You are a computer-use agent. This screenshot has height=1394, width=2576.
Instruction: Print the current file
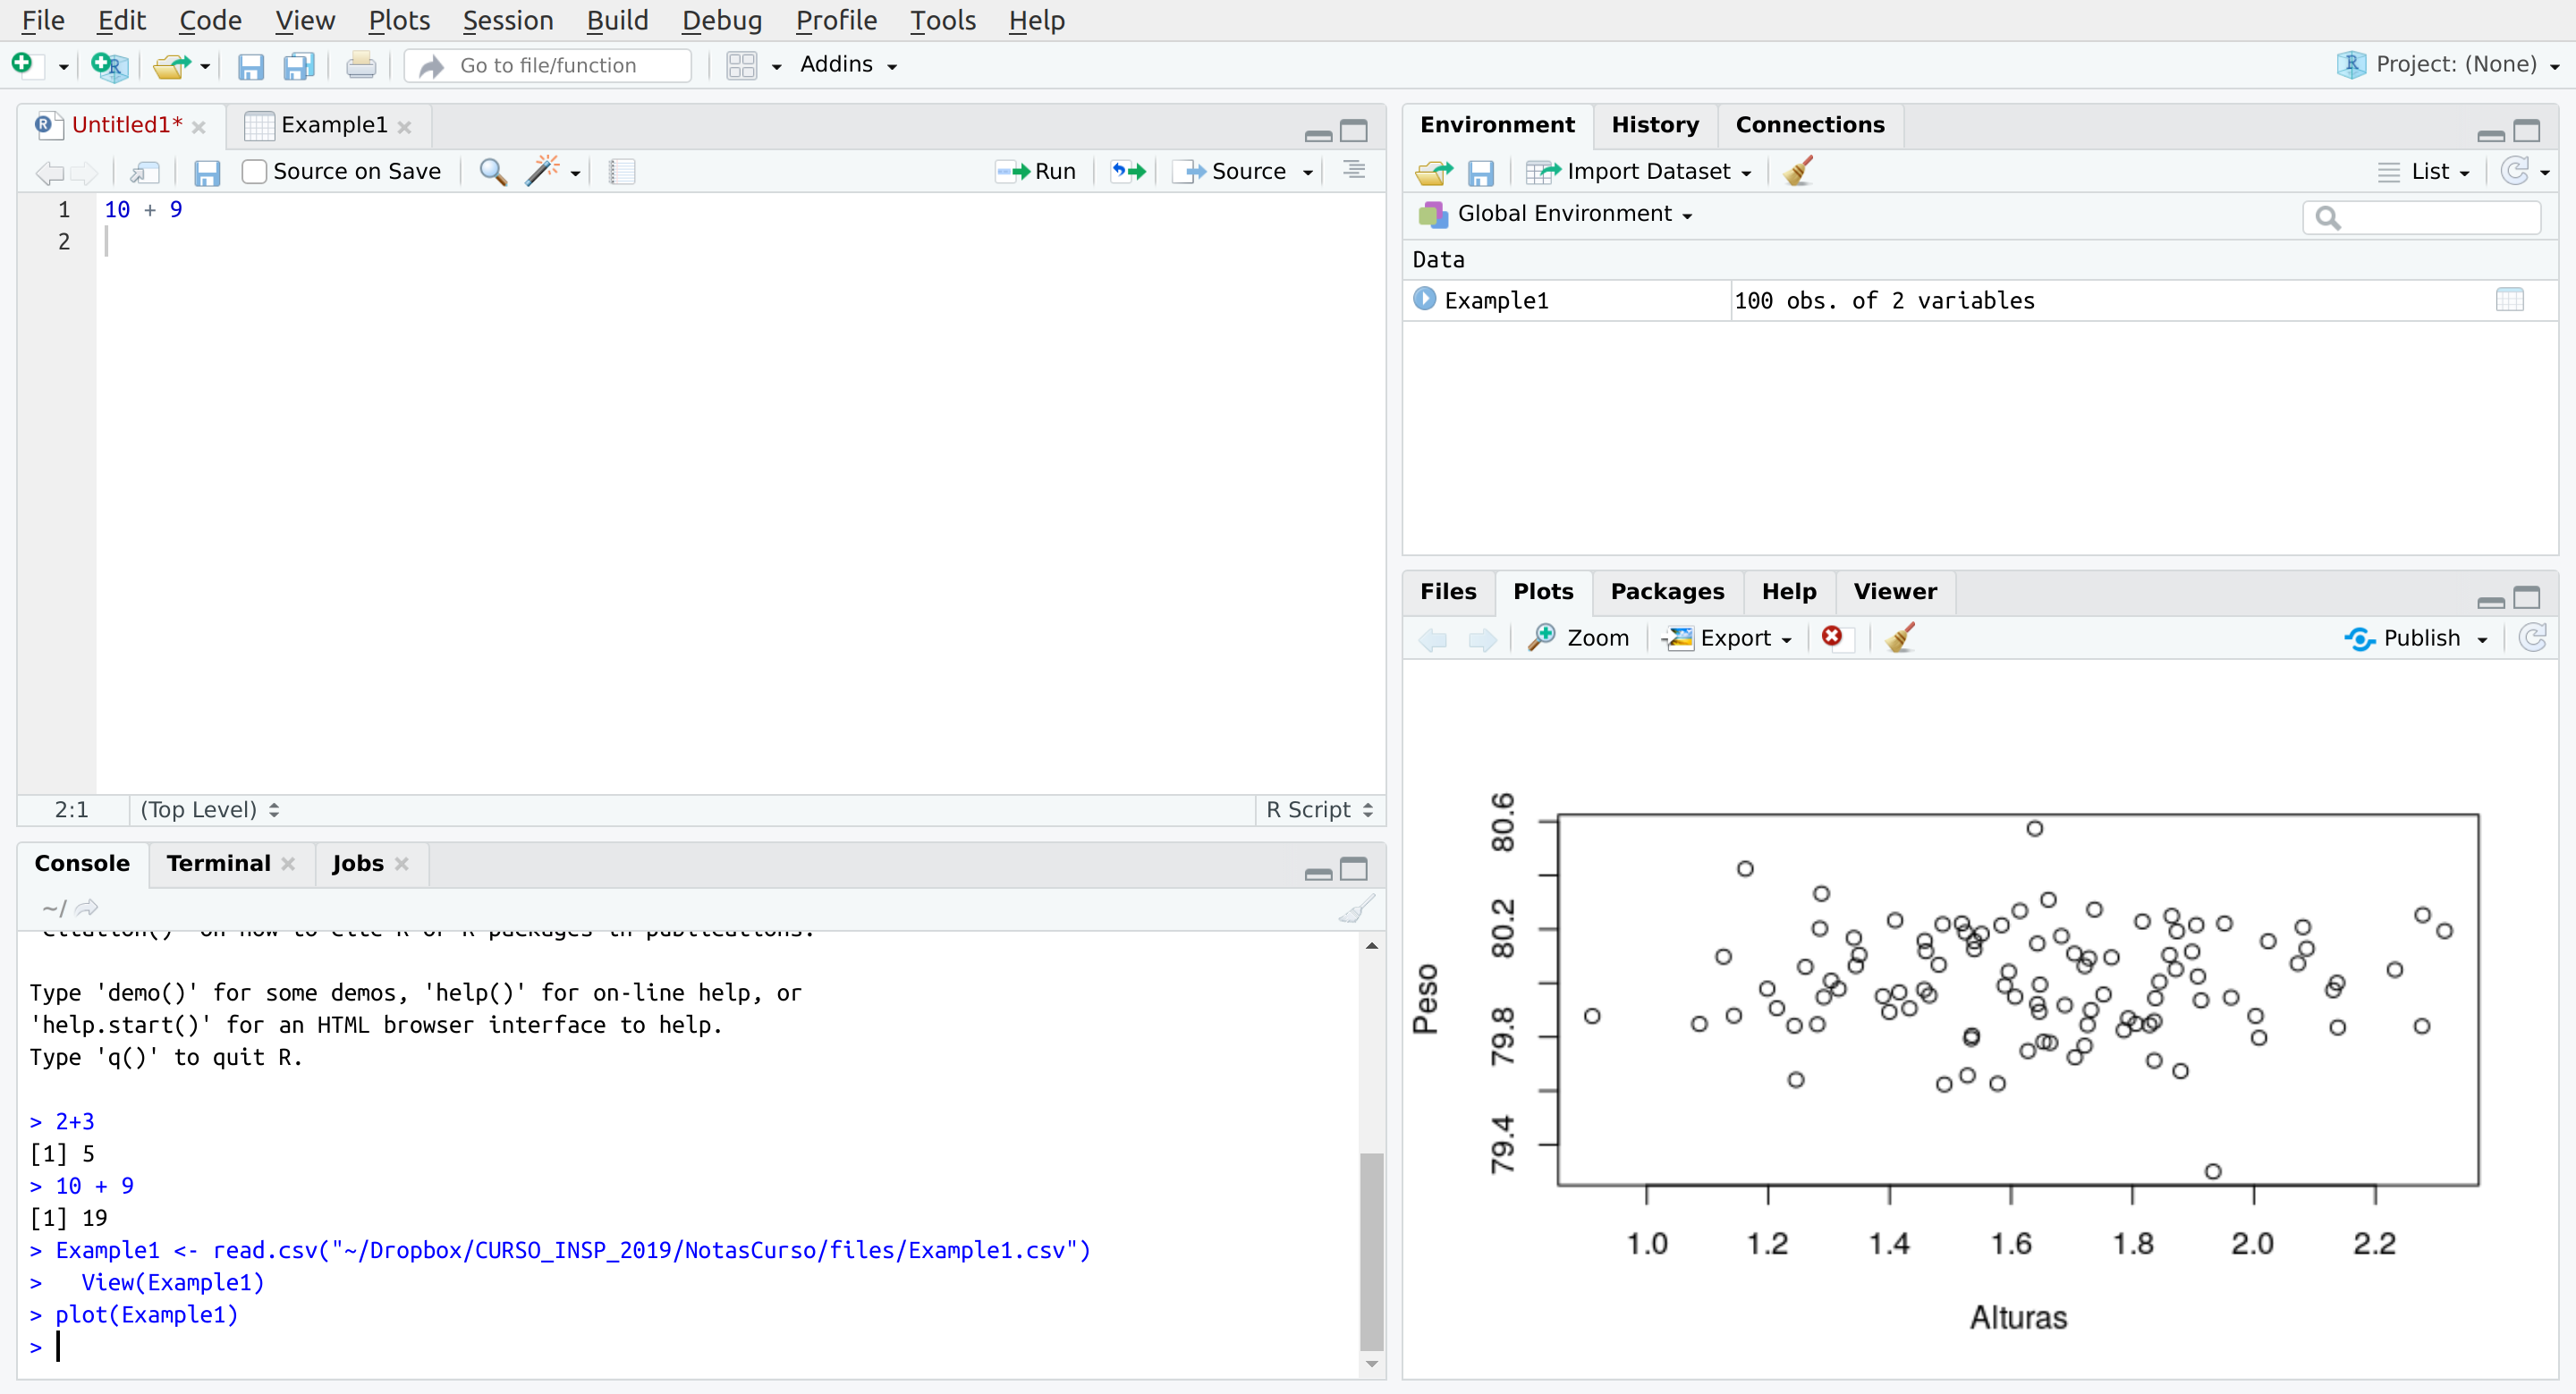coord(361,66)
